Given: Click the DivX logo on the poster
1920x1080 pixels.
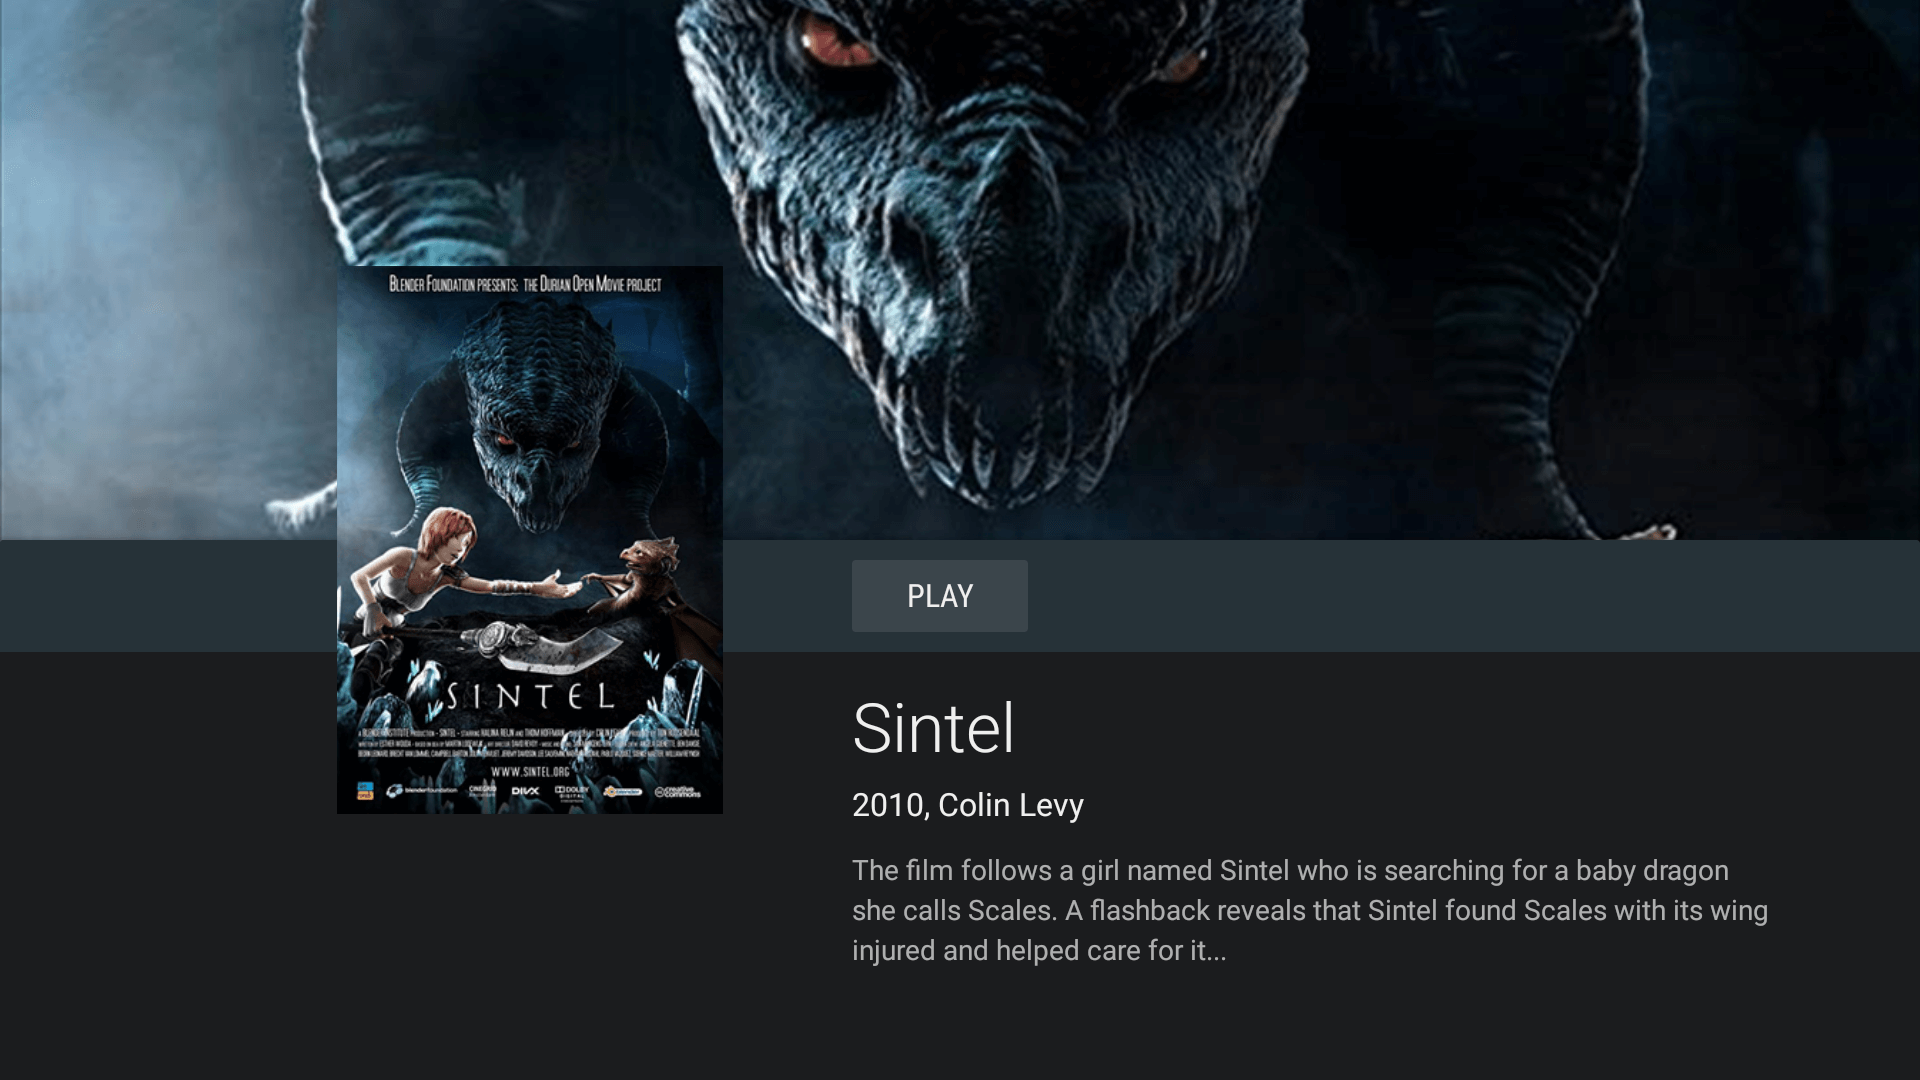Looking at the screenshot, I should [525, 791].
